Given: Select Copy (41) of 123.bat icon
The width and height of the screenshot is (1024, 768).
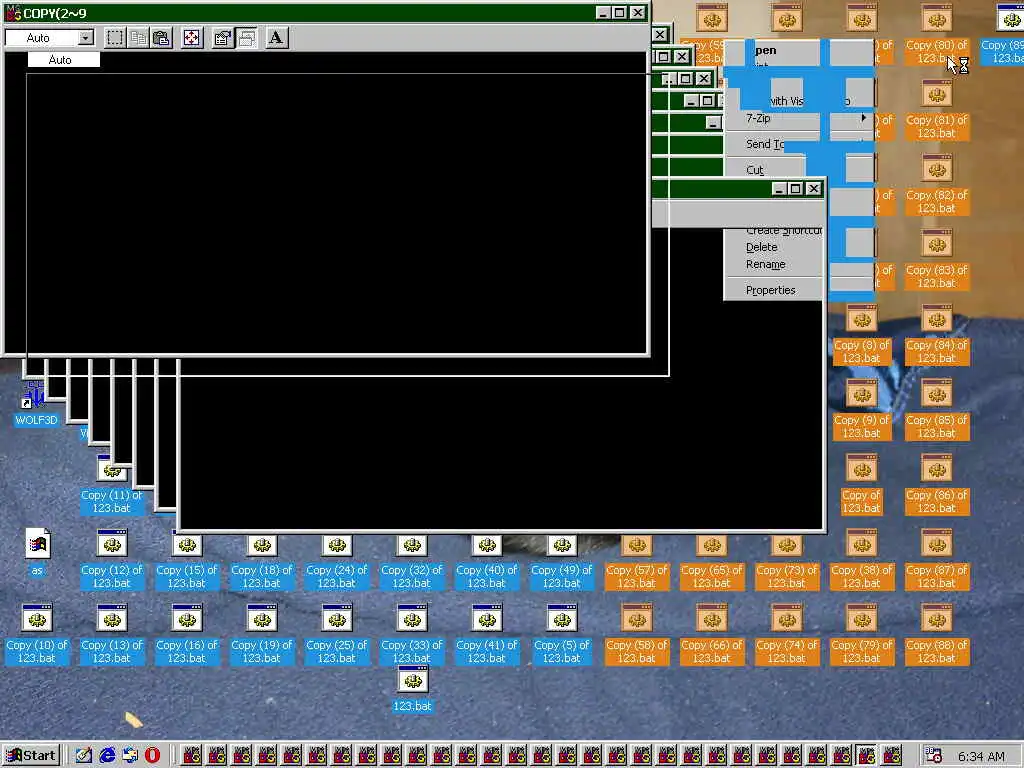Looking at the screenshot, I should [487, 635].
